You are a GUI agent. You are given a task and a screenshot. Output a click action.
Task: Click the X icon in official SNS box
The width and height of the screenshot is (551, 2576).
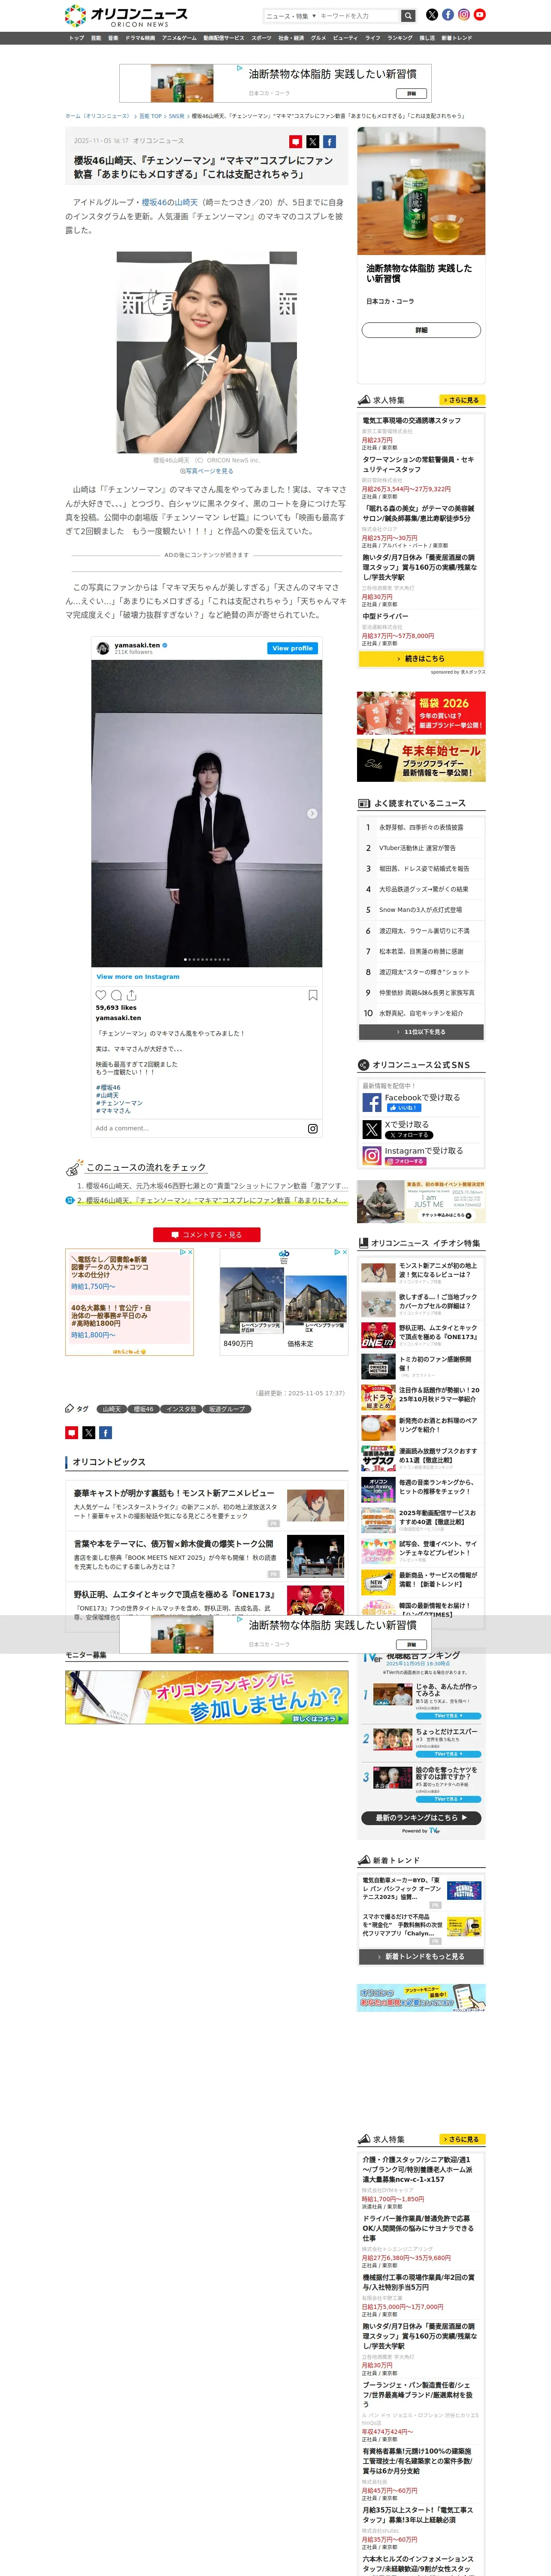tap(371, 1129)
